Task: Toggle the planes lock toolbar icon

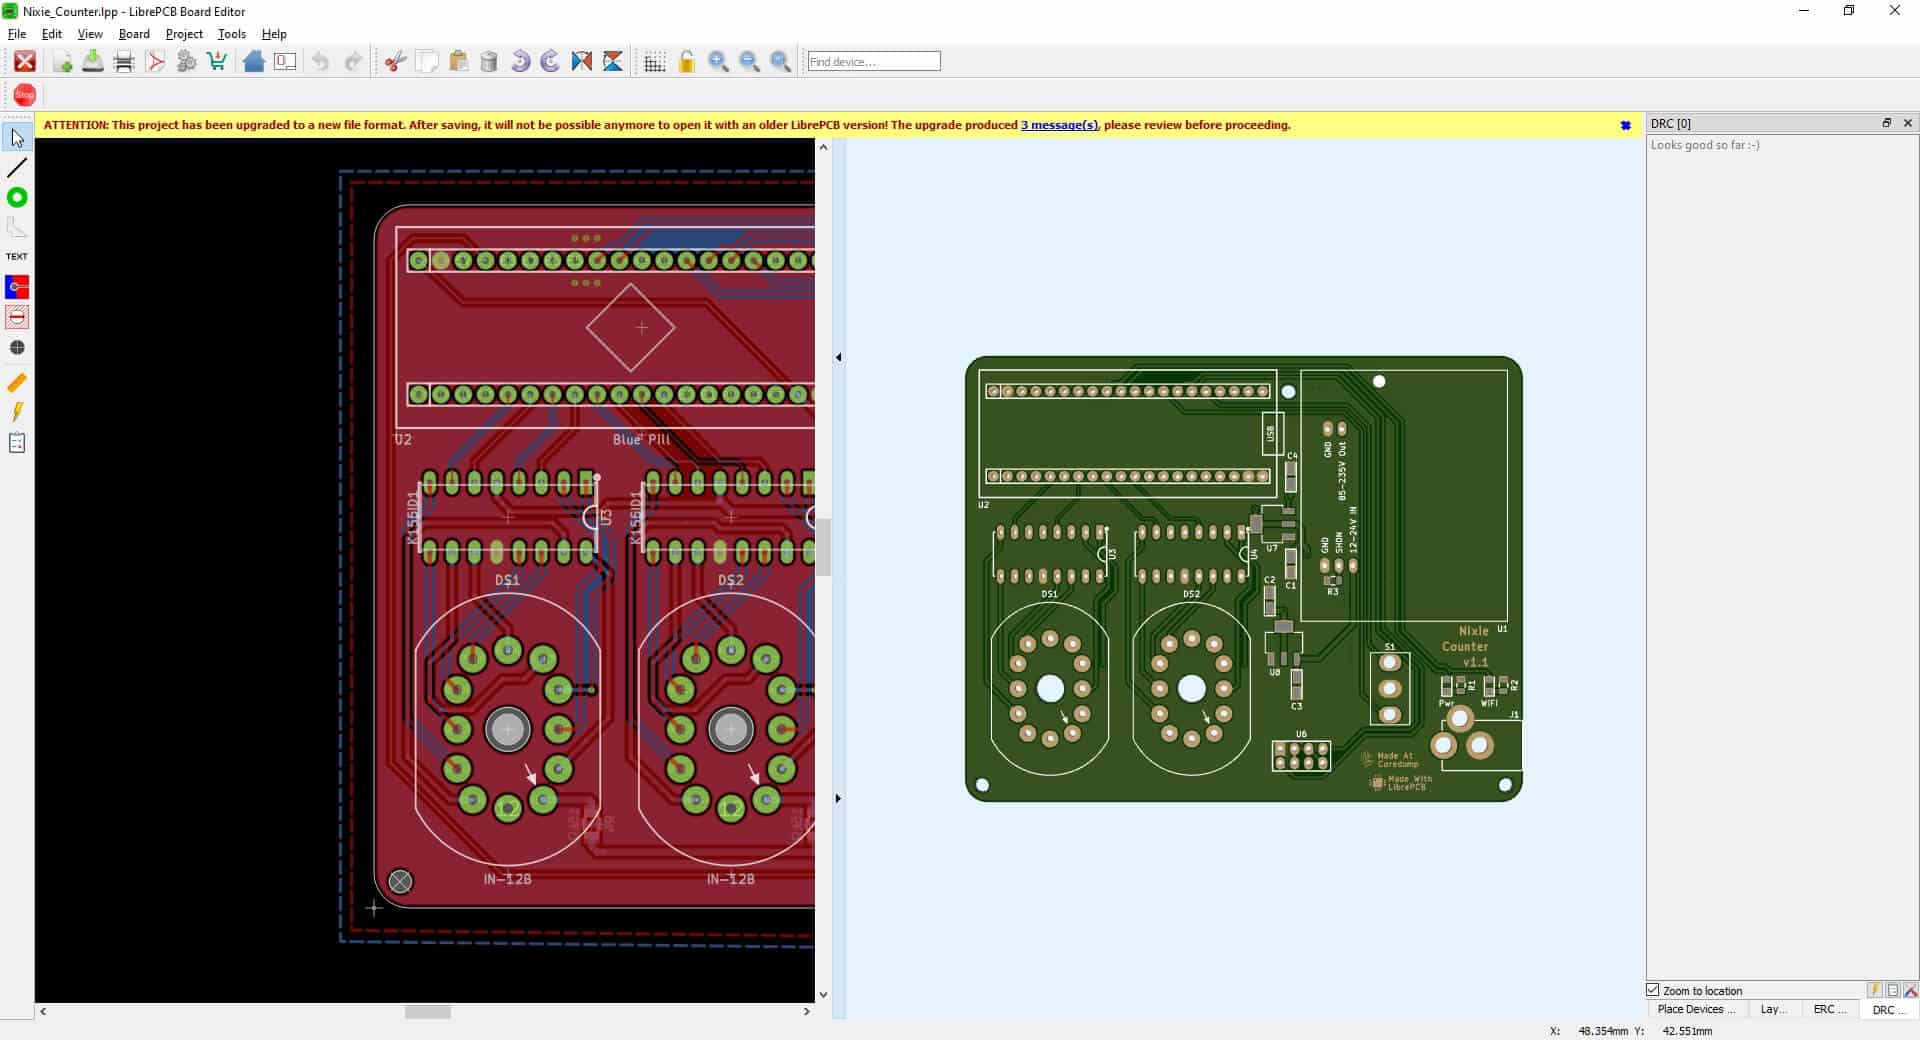Action: click(x=686, y=61)
